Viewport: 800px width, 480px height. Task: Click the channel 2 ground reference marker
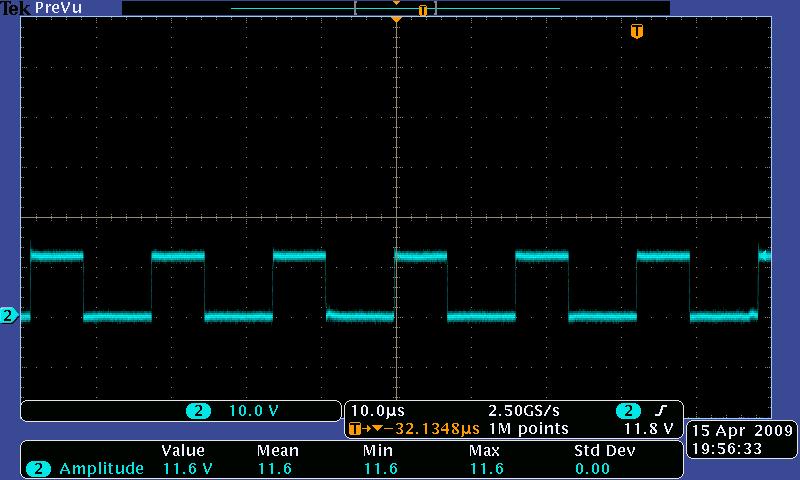click(9, 316)
